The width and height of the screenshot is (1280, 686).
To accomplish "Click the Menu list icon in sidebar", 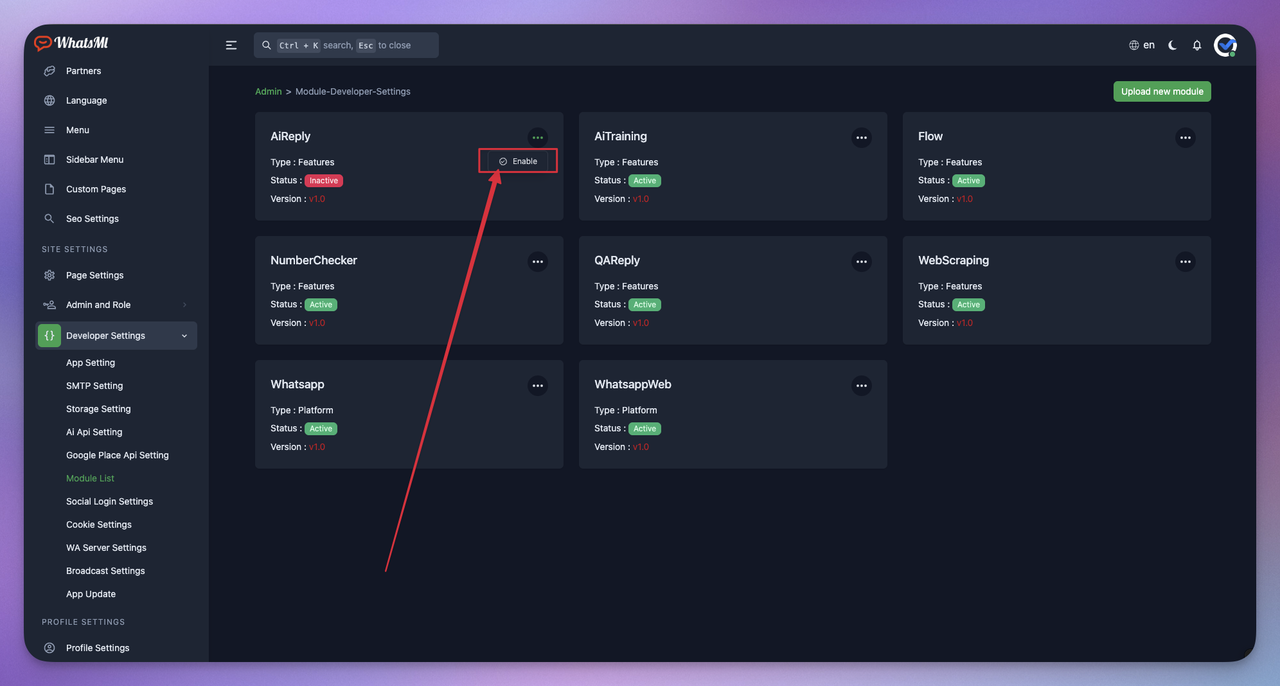I will tap(49, 130).
